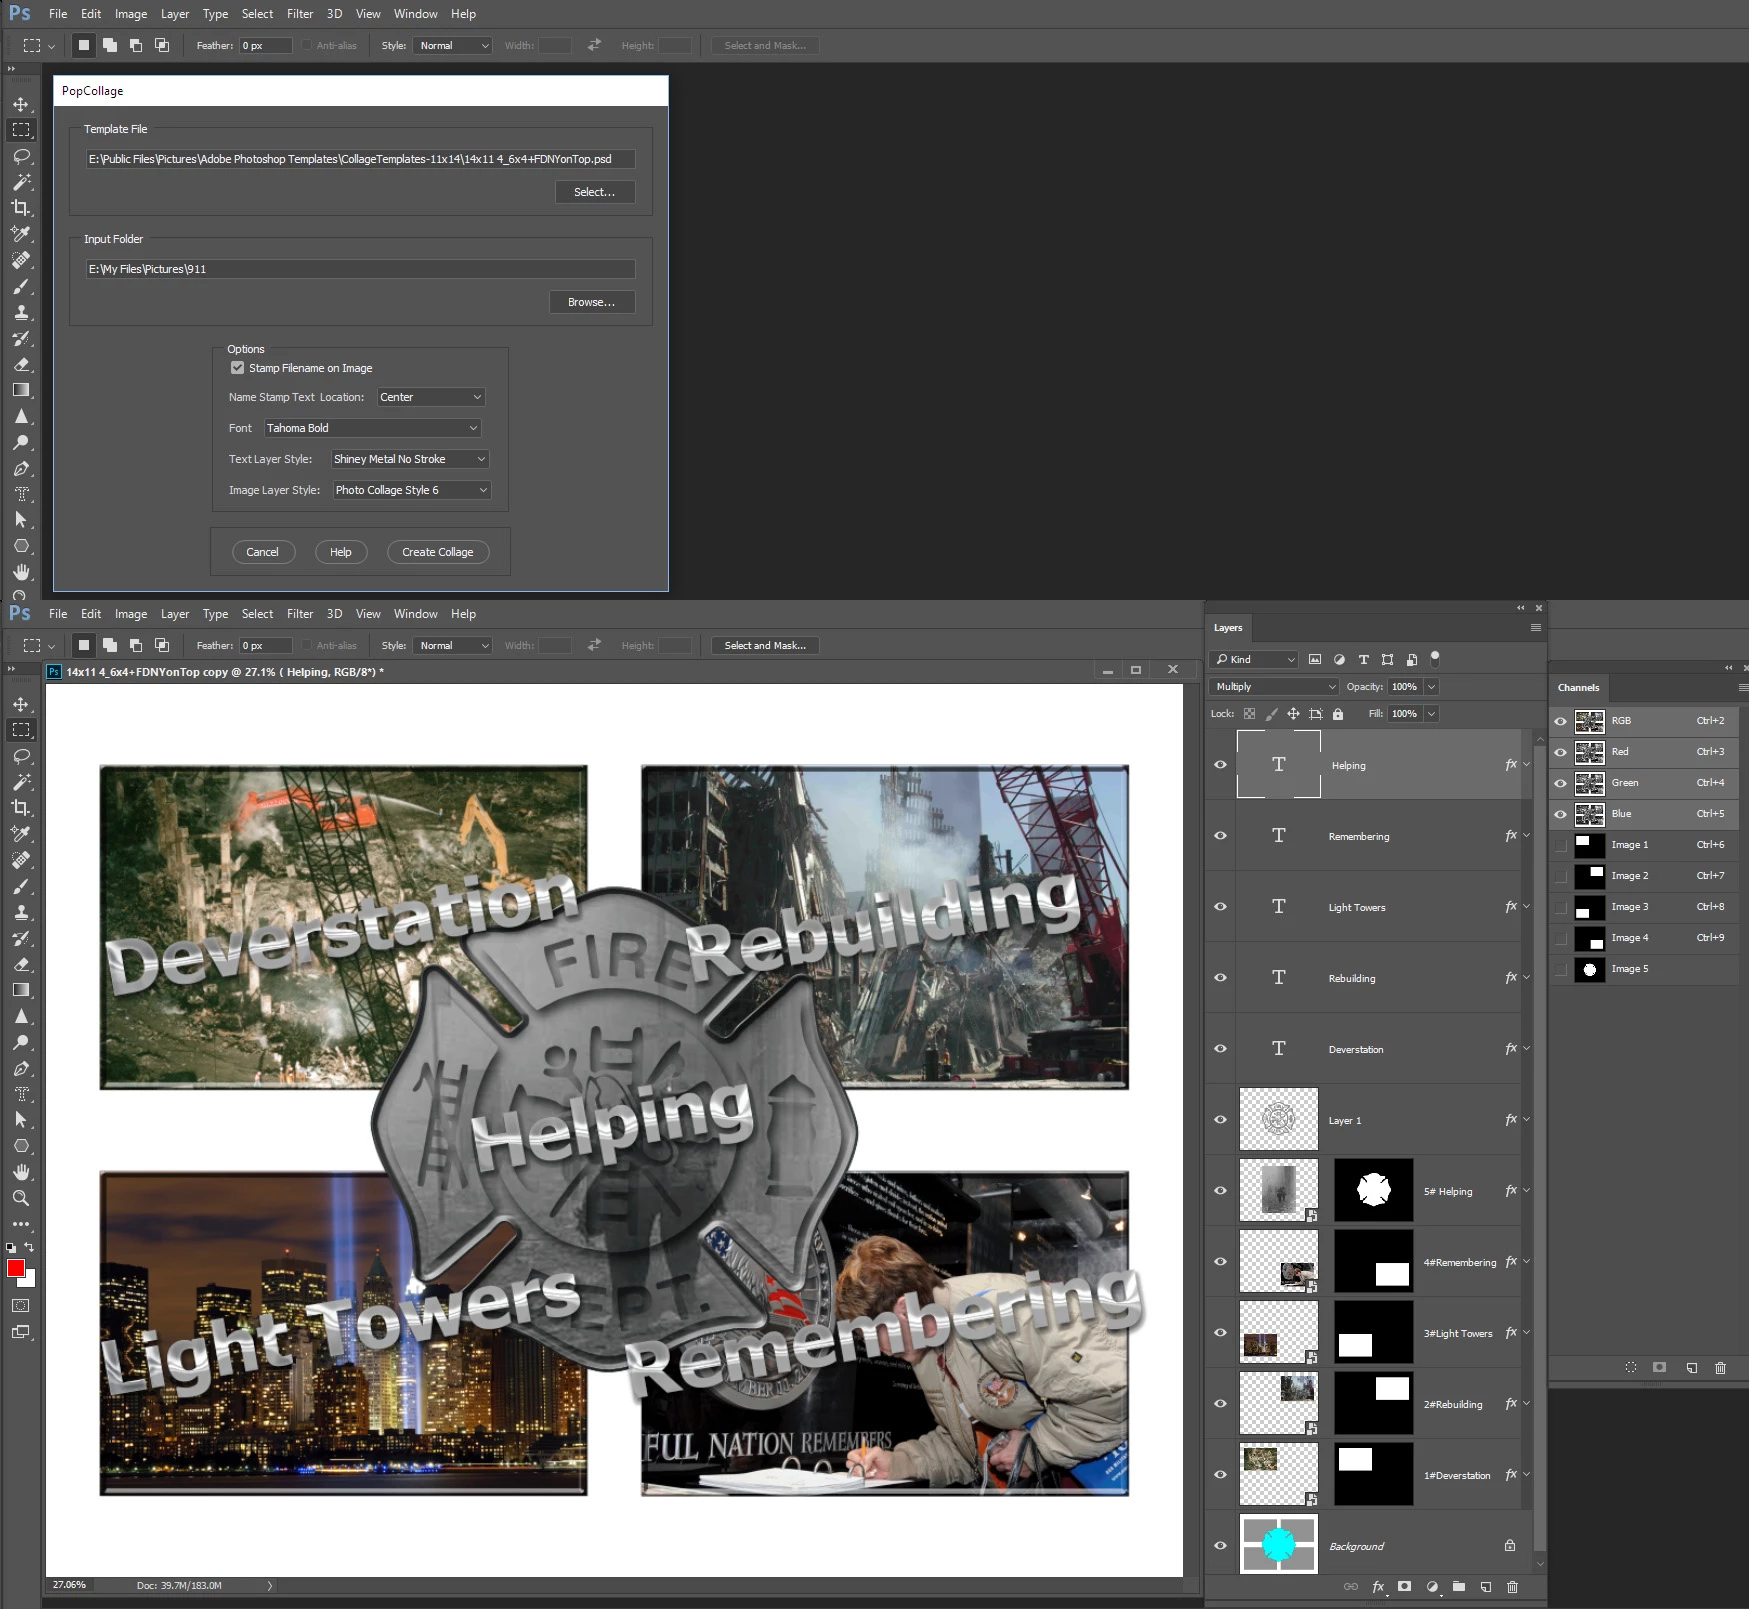Select the Brush tool in lower toolbar

coord(20,886)
